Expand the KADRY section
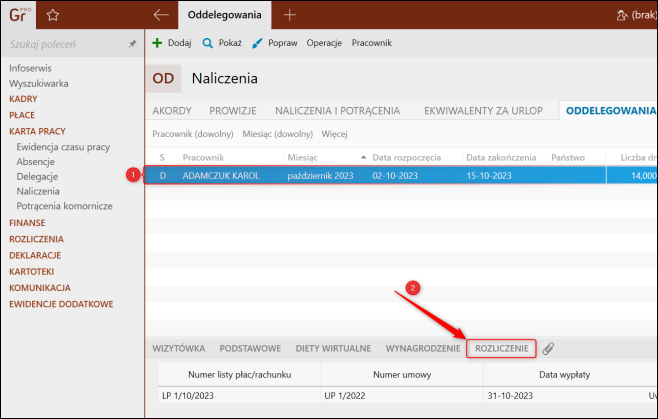The height and width of the screenshot is (419, 658). click(x=24, y=99)
